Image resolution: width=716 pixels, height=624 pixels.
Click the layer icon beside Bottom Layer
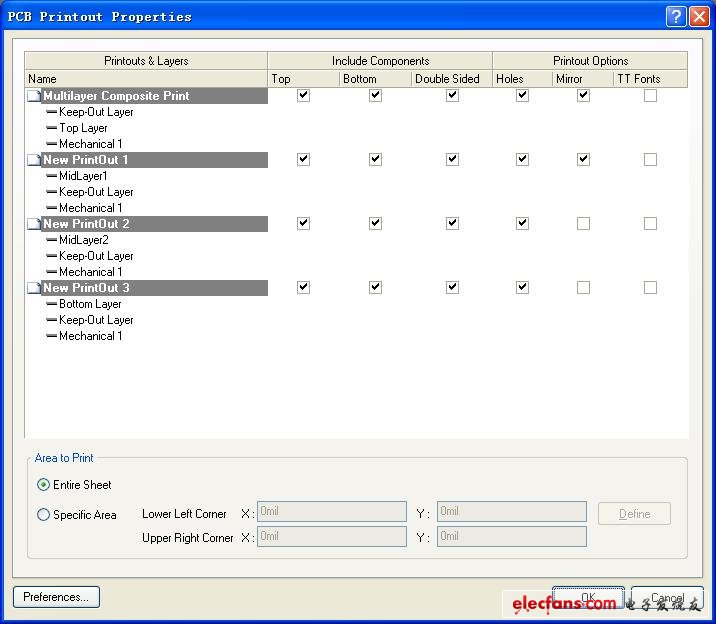click(x=51, y=304)
